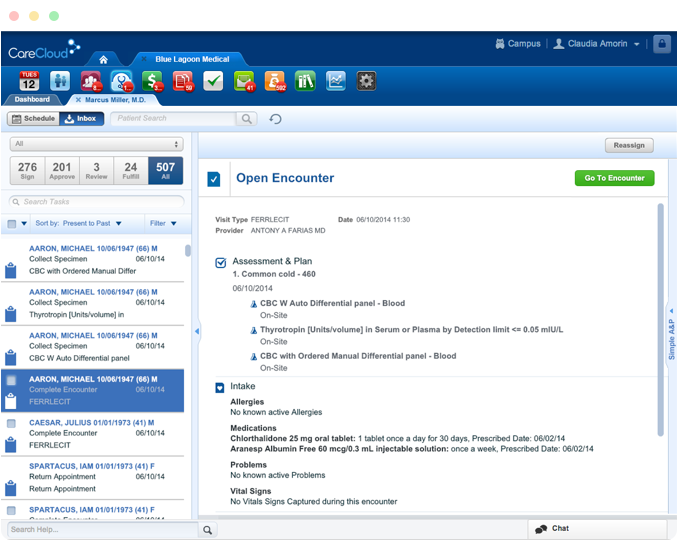This screenshot has height=541, width=679.
Task: Open the Claudia Amorin user menu
Action: (x=597, y=44)
